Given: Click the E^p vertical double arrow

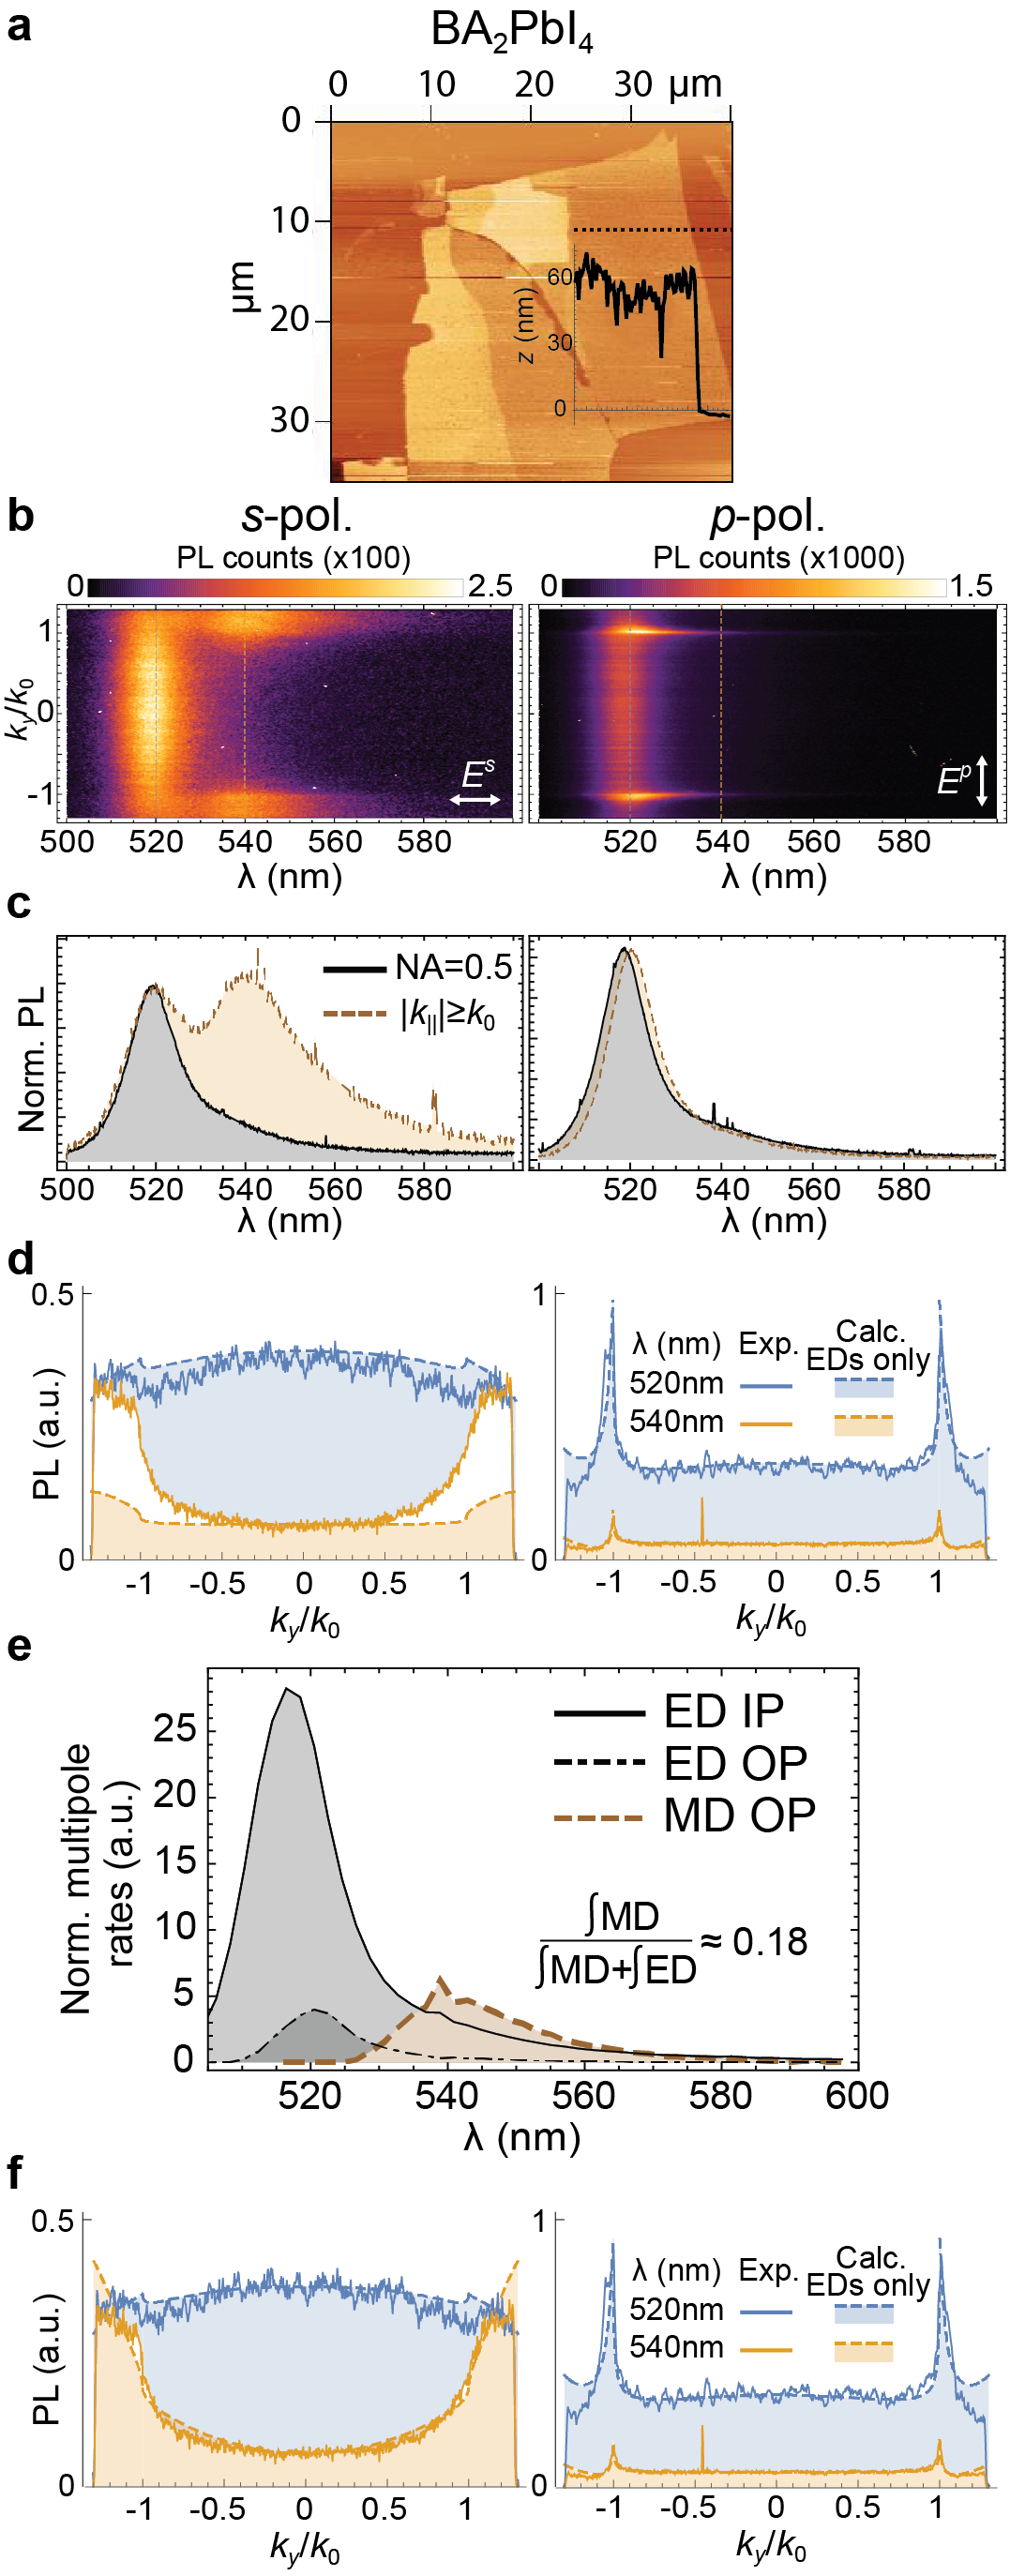Looking at the screenshot, I should point(982,781).
